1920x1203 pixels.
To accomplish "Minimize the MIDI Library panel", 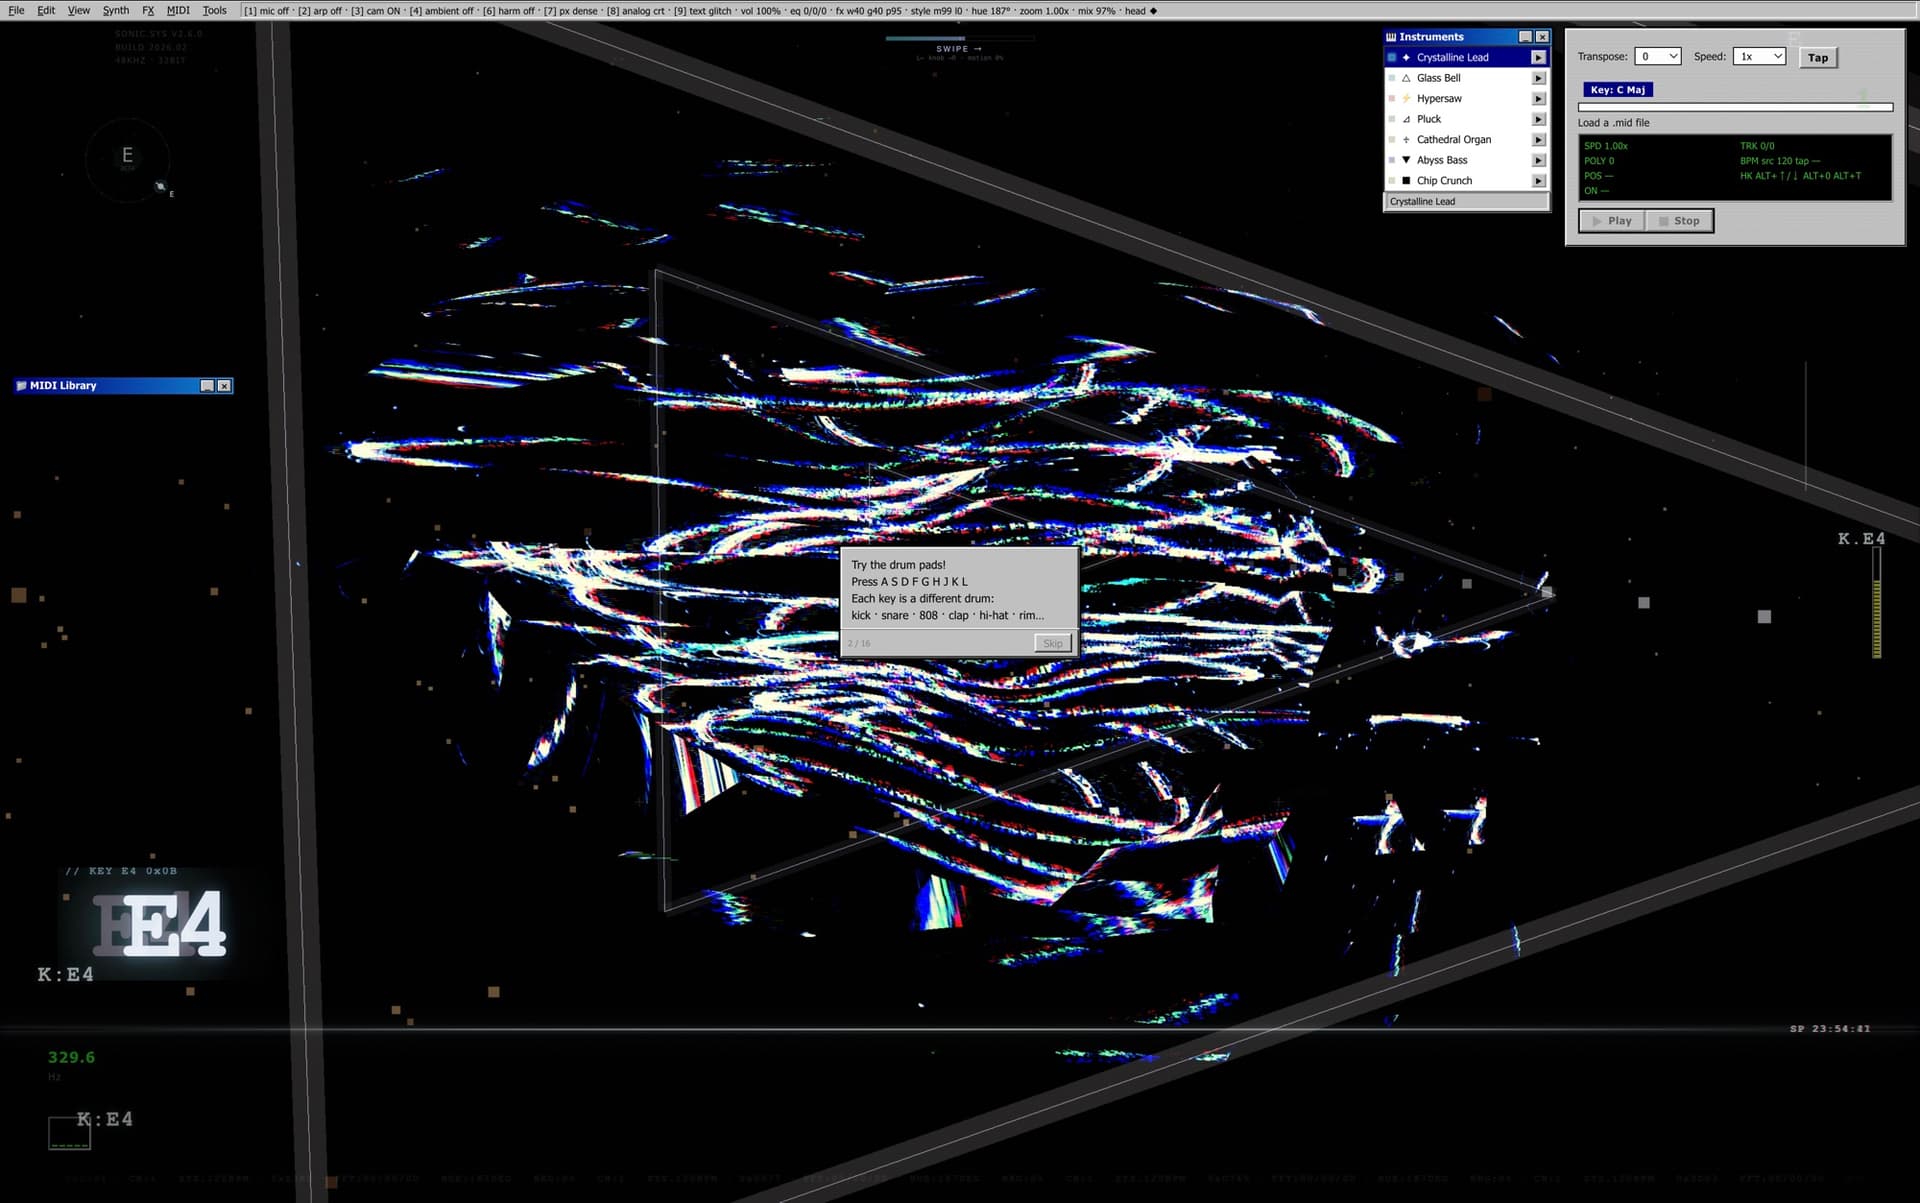I will [x=207, y=386].
